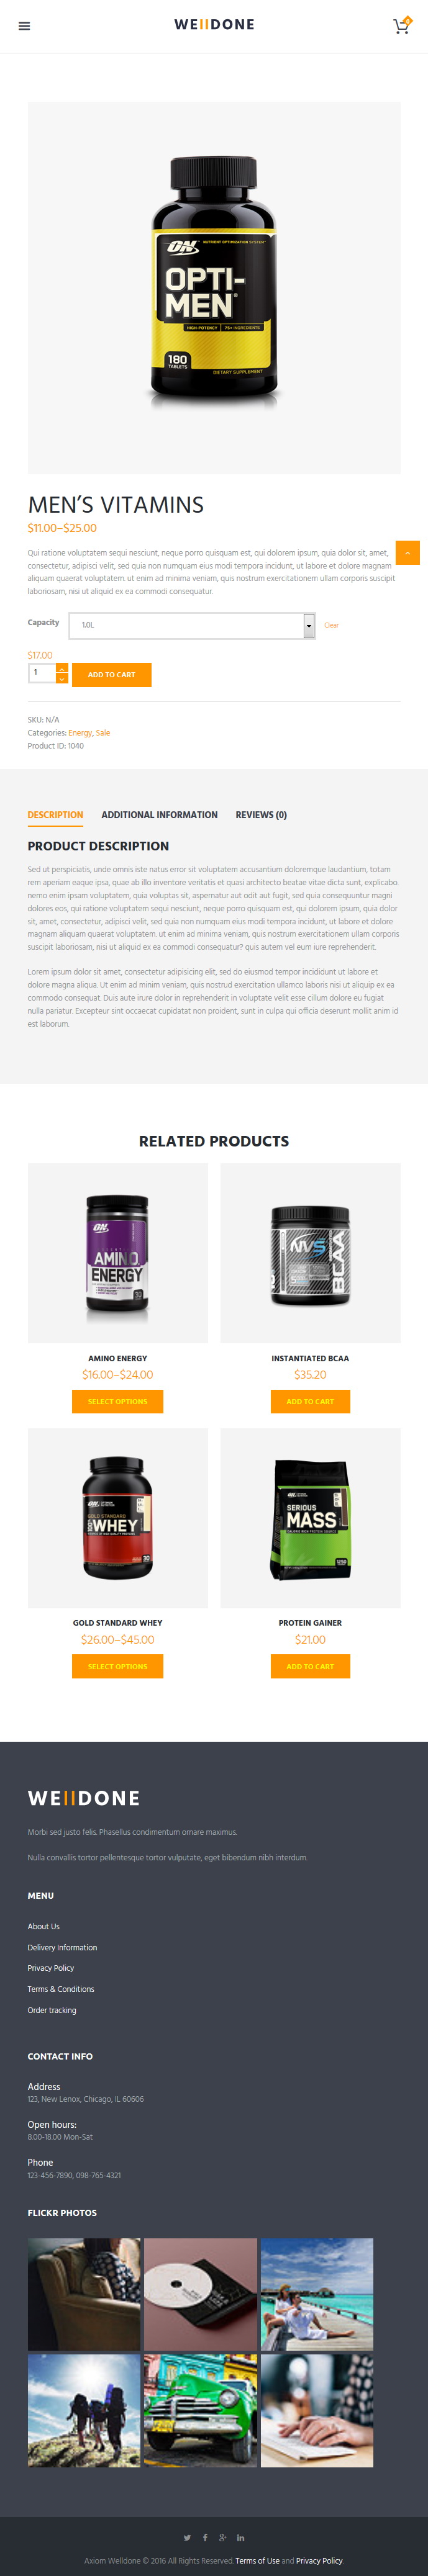This screenshot has width=428, height=2576.
Task: Add Men's Vitamins to cart
Action: click(112, 675)
